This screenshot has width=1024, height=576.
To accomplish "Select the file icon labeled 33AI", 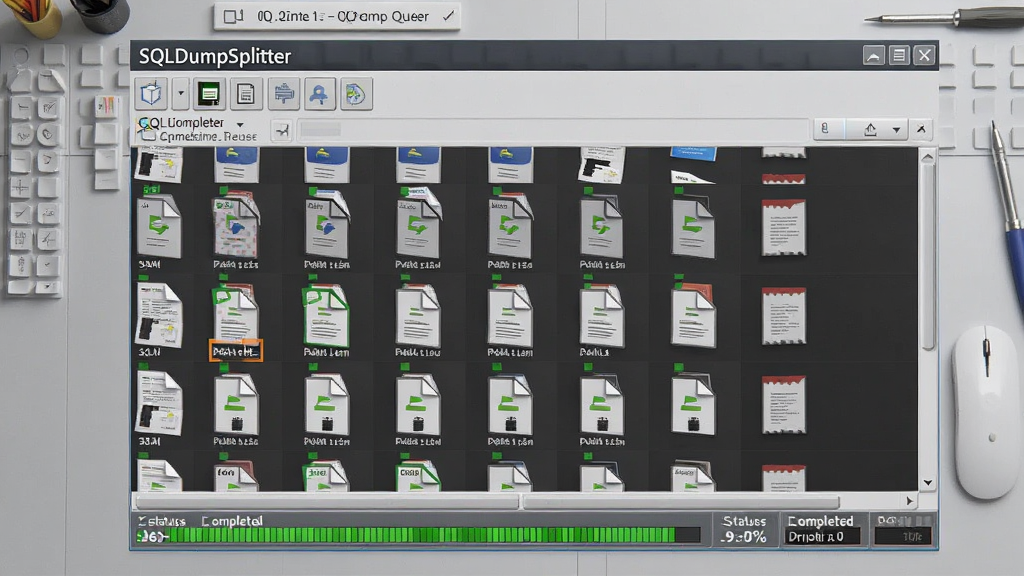I will [x=159, y=403].
